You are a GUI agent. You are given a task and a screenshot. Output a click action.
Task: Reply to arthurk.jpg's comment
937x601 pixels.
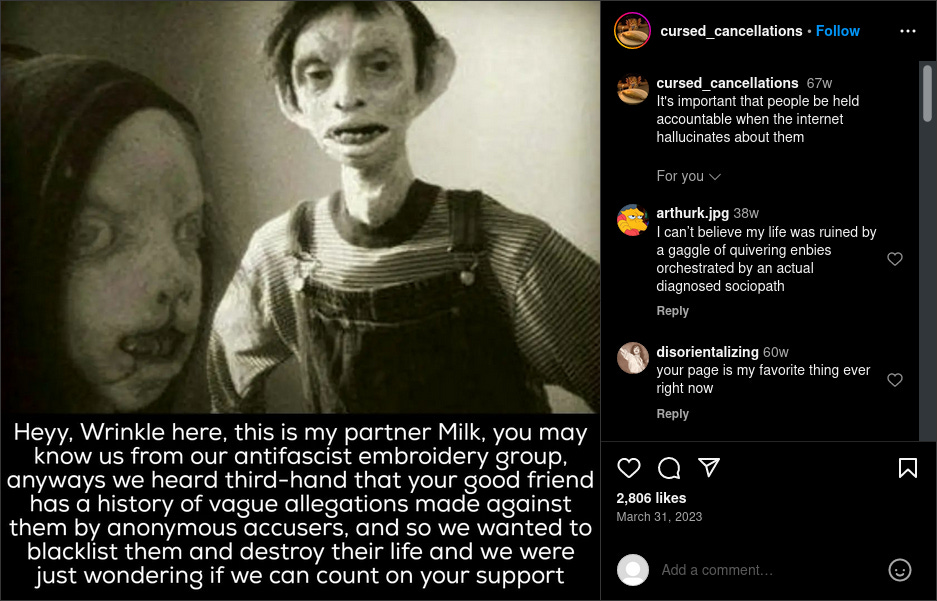coord(672,311)
